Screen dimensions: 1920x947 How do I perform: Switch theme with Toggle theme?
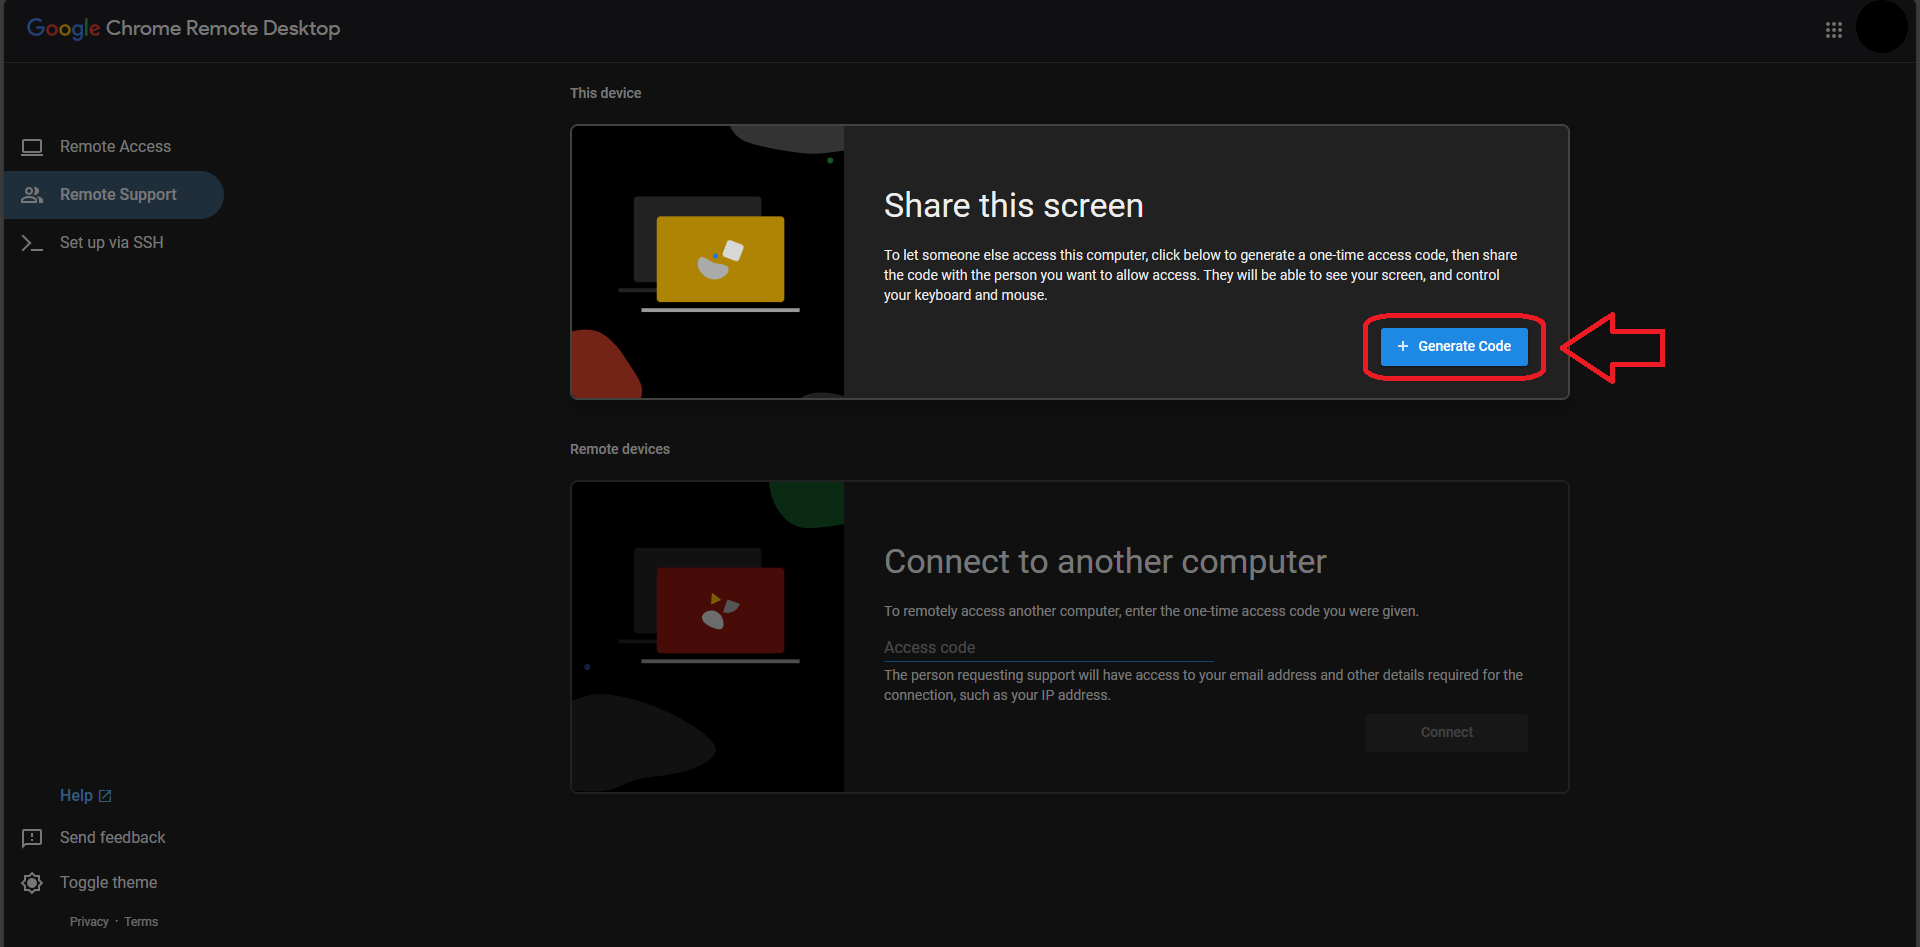(109, 883)
